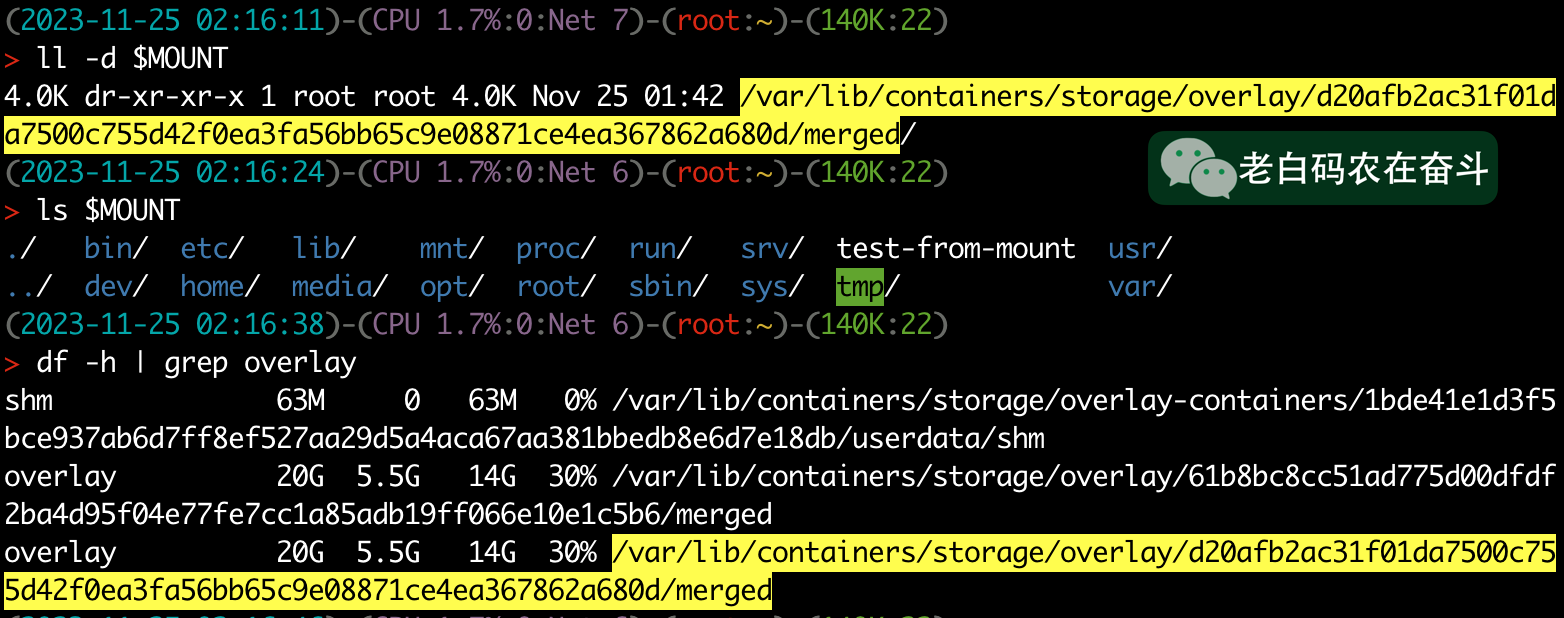Click the home/ directory in listing

click(220, 287)
